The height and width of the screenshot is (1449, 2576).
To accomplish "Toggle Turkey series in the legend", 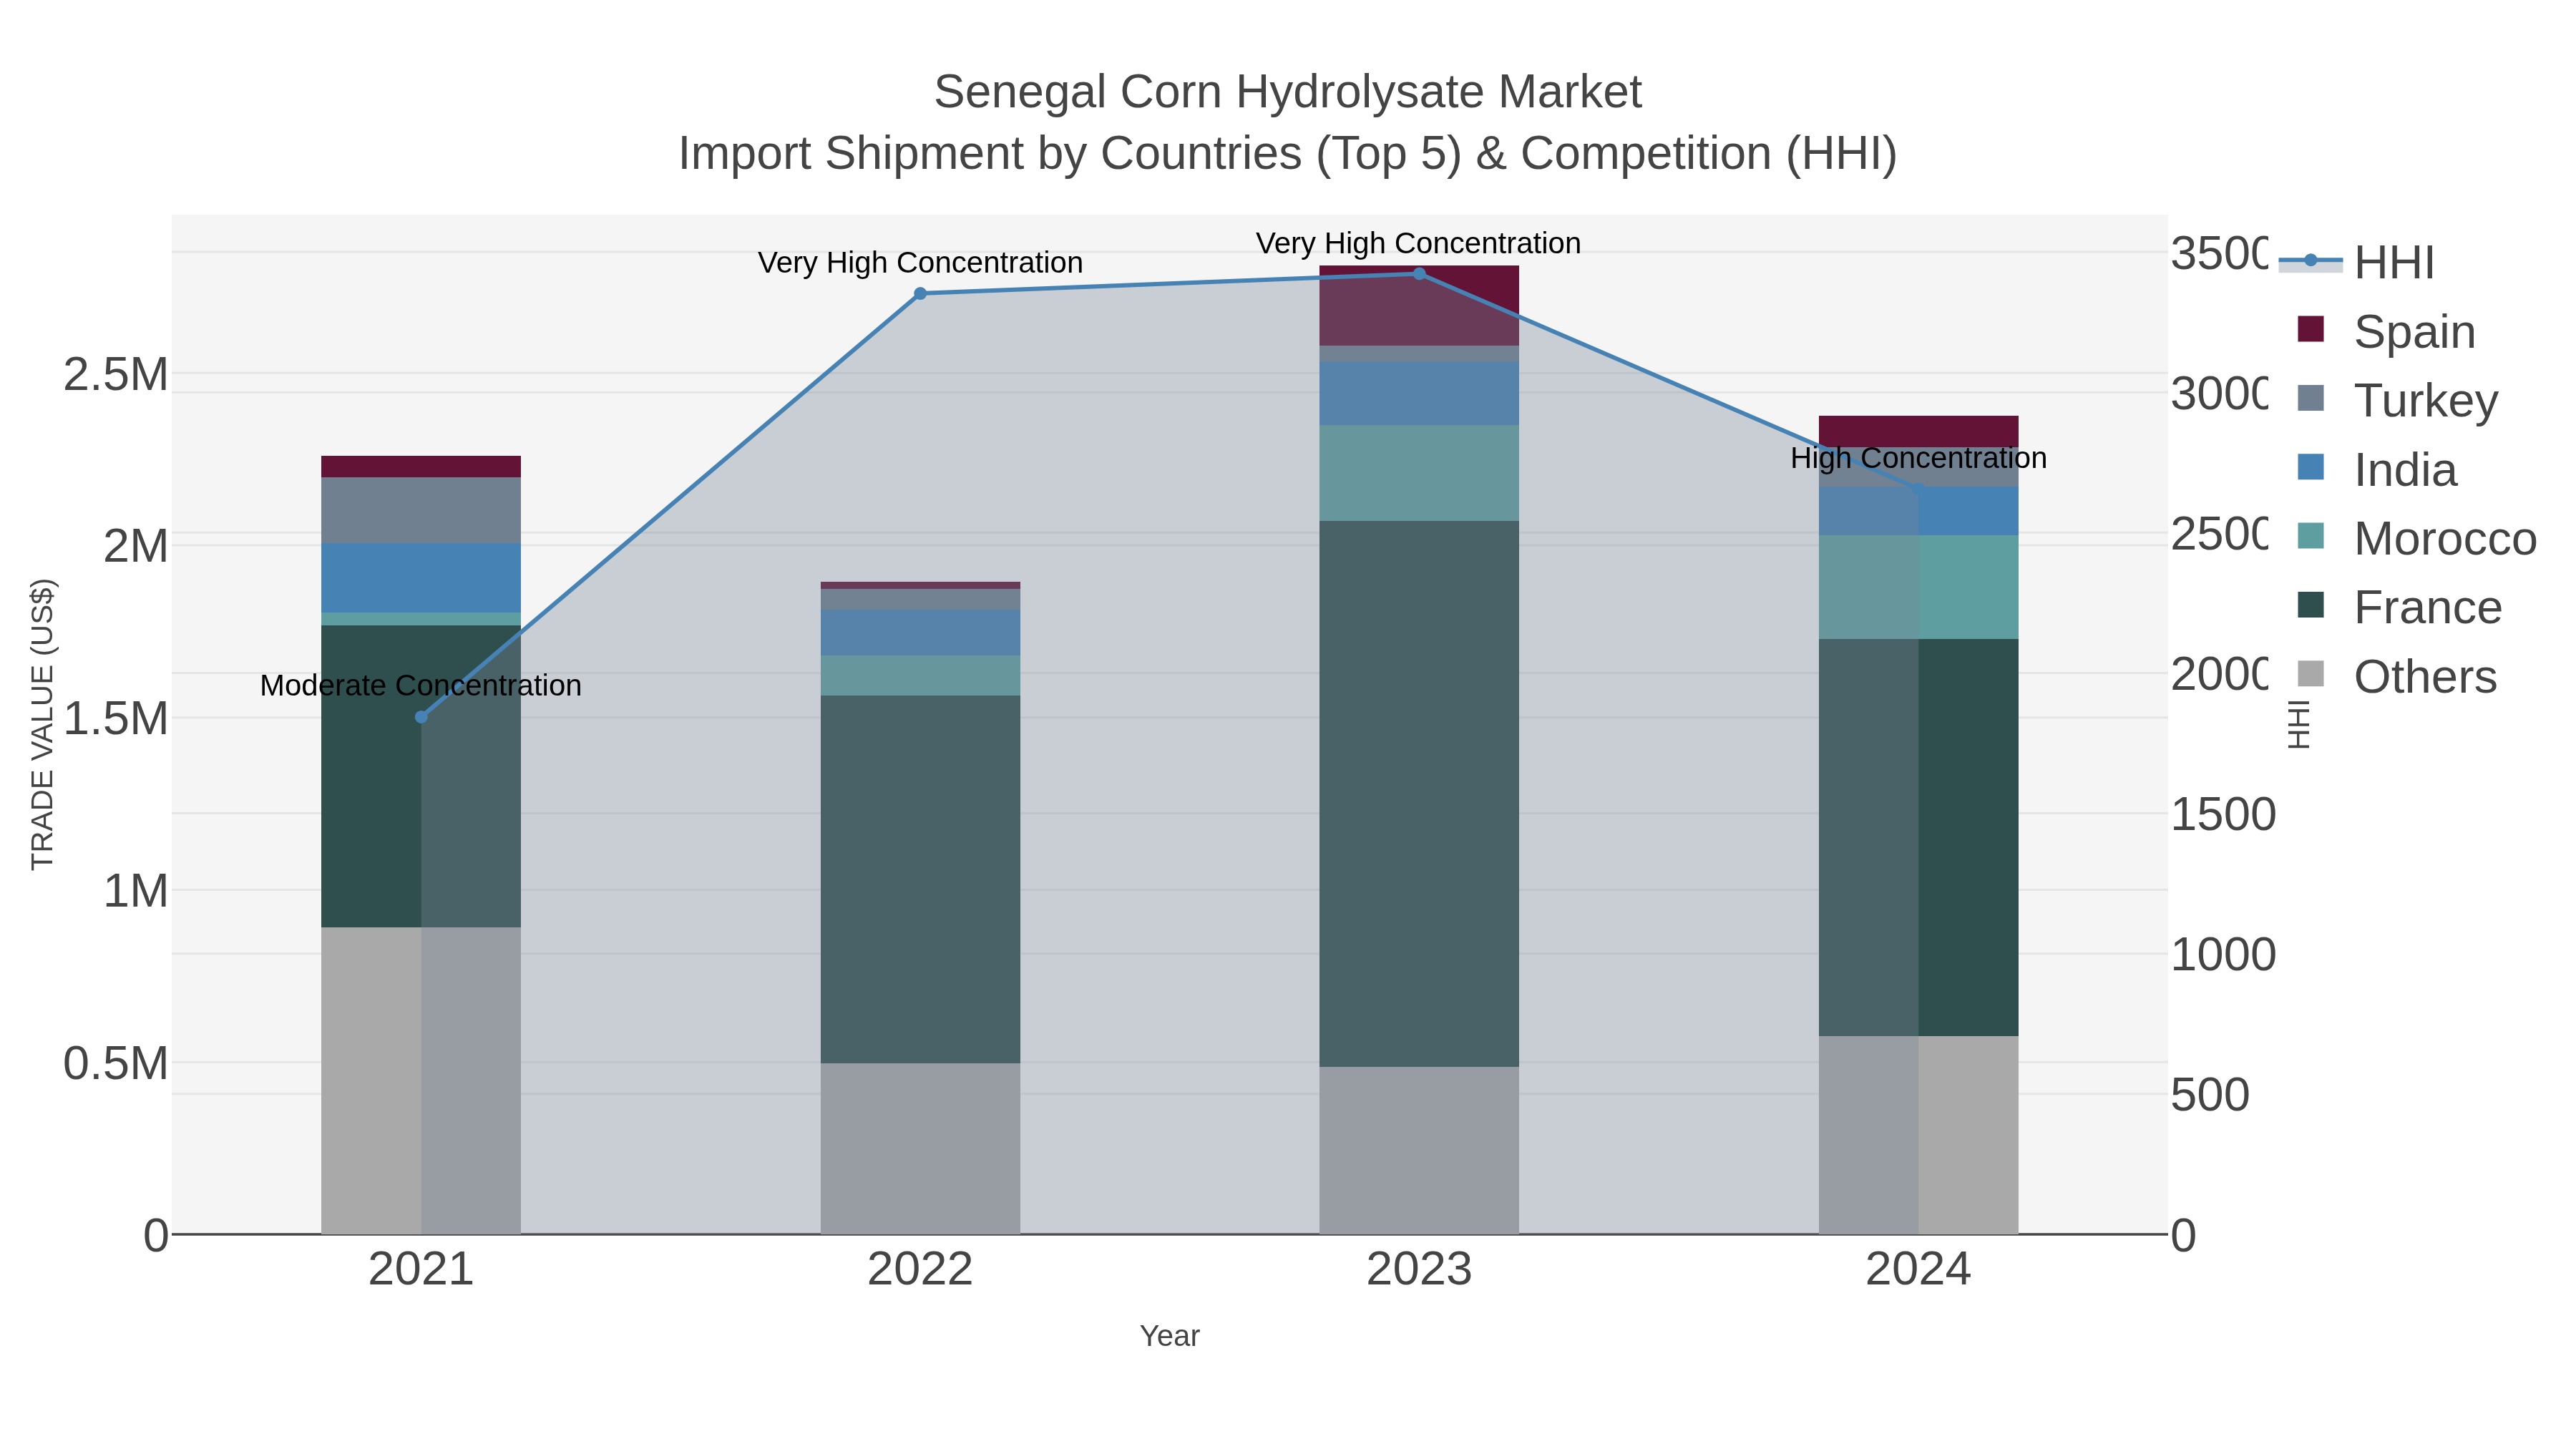I will (2398, 400).
